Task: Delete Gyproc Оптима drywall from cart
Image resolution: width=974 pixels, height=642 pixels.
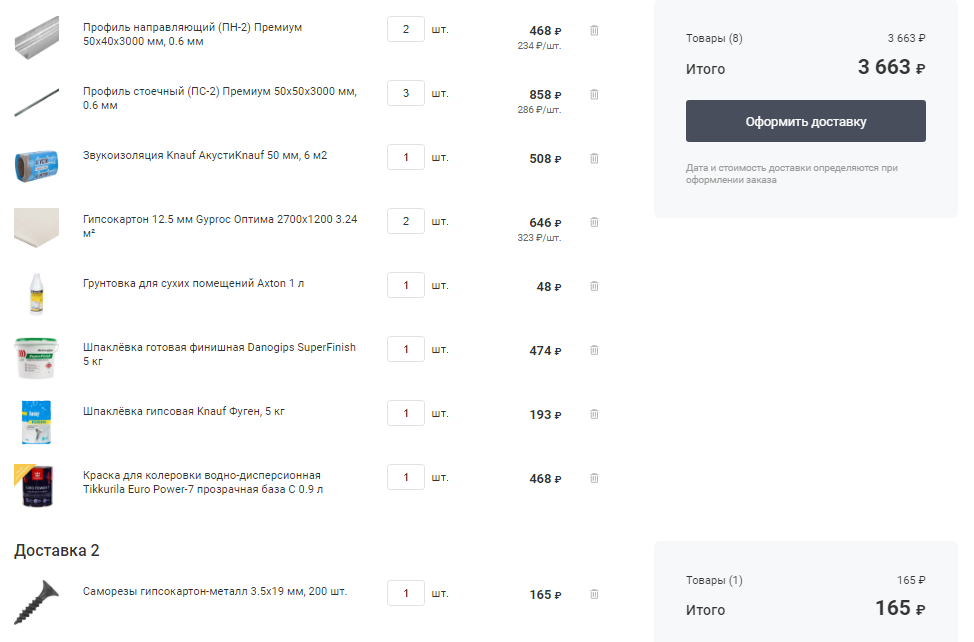Action: (594, 222)
